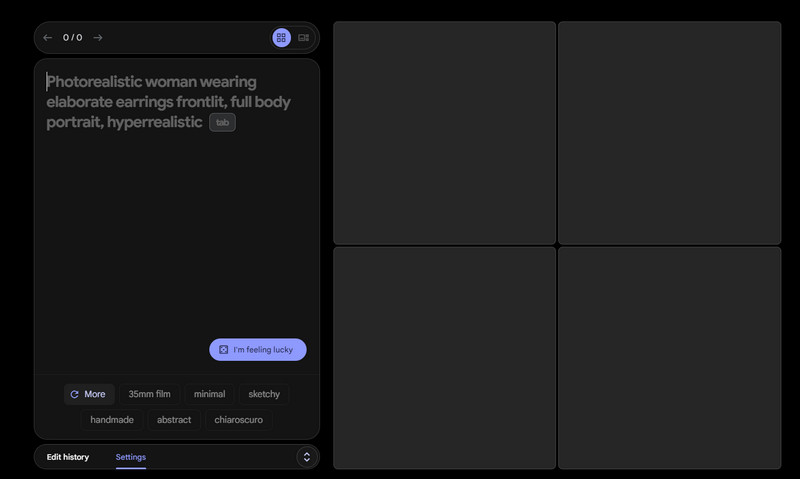The width and height of the screenshot is (800, 479).
Task: Click into the prompt text field
Action: pos(176,220)
